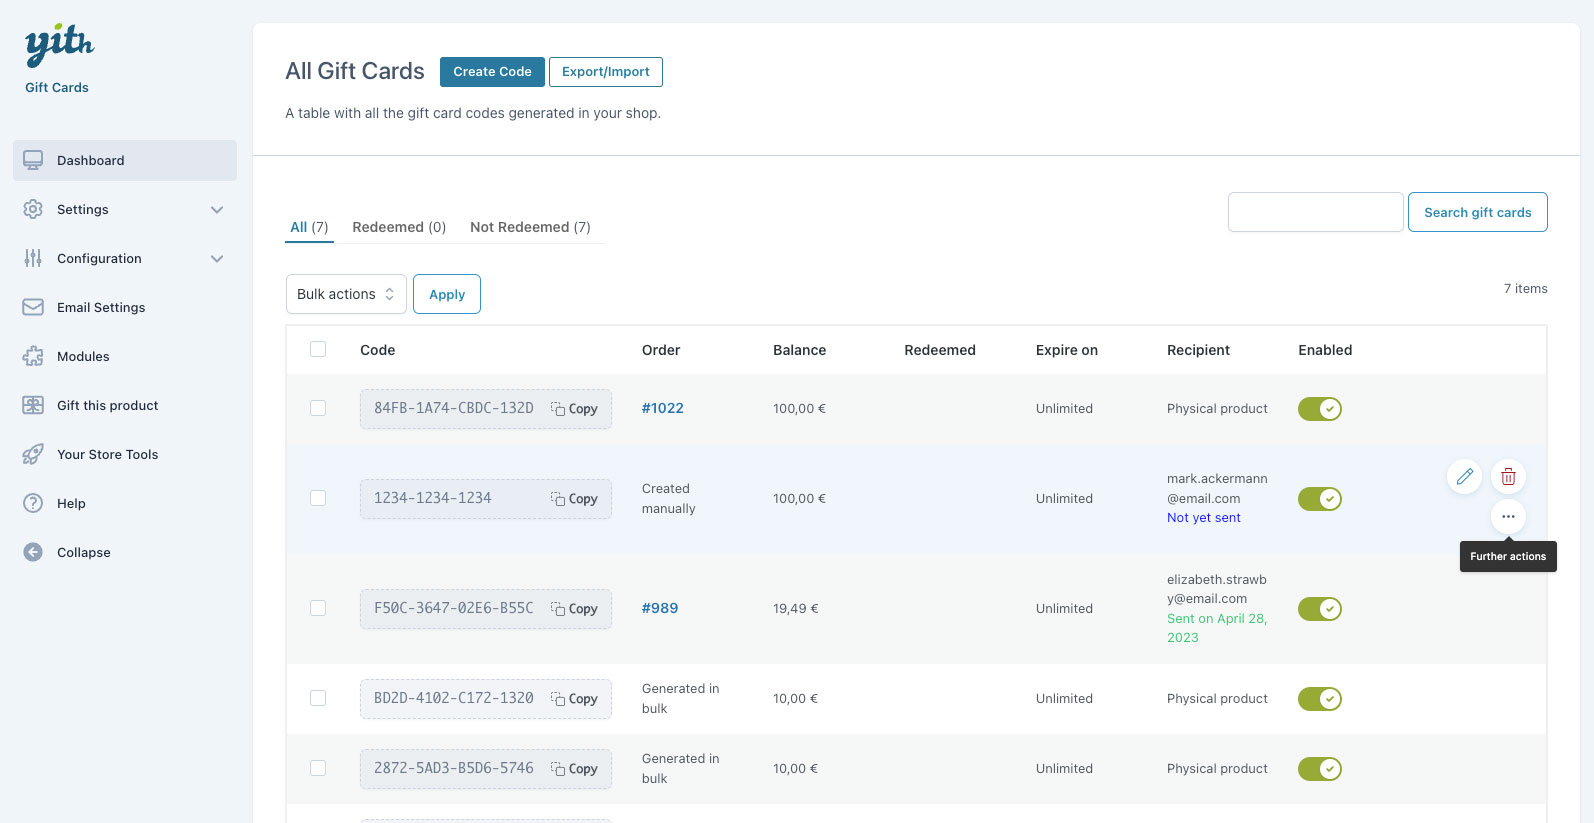Copy the code 84FB-1A74-CBDC-132D

point(574,409)
